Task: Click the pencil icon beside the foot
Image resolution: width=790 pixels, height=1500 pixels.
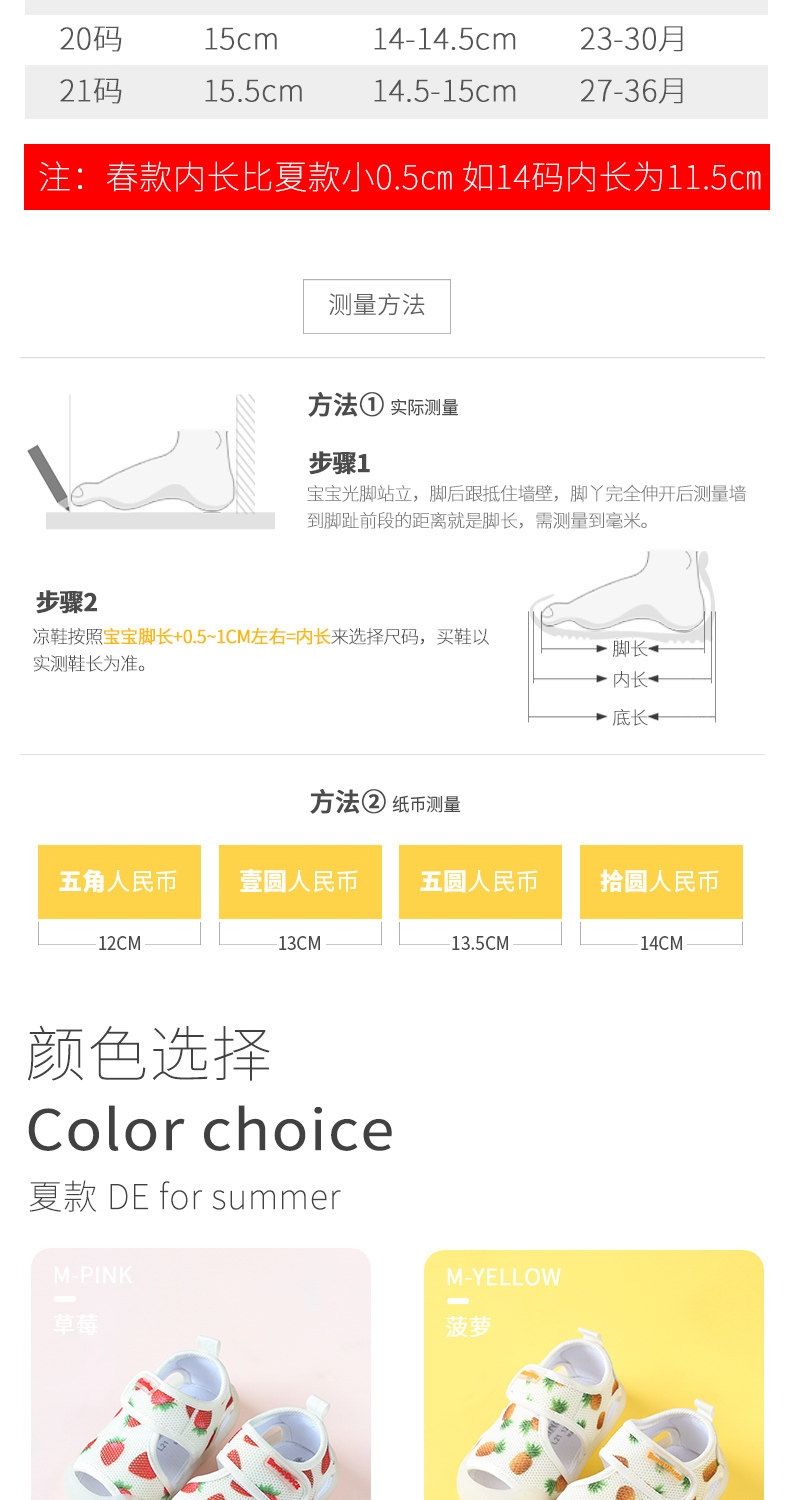Action: [49, 476]
